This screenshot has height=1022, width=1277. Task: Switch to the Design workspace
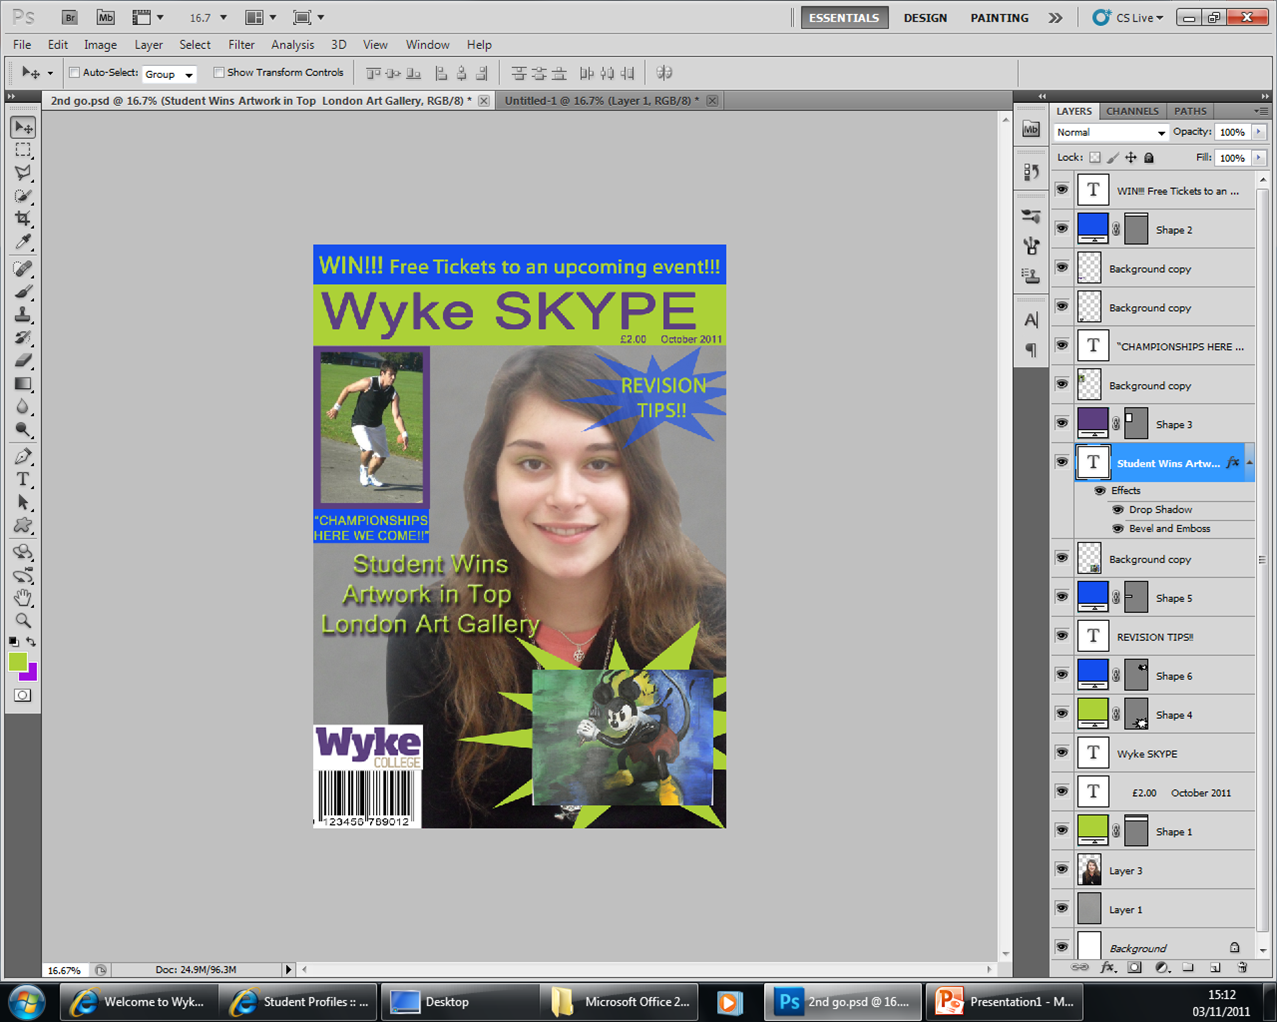[925, 18]
